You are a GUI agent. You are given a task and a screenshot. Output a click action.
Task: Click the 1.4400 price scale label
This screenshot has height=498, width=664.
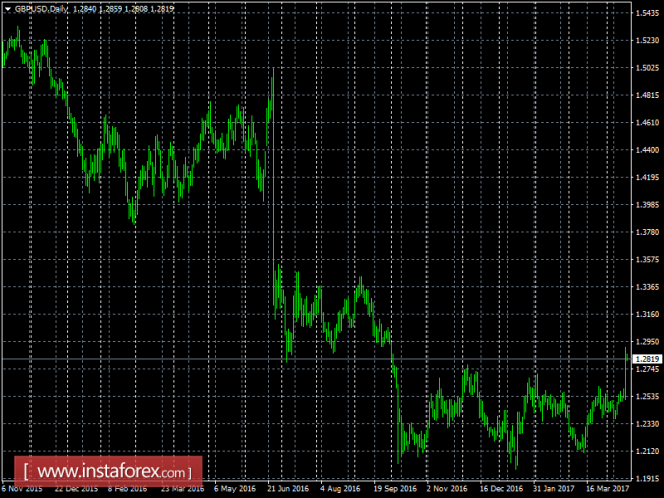647,150
